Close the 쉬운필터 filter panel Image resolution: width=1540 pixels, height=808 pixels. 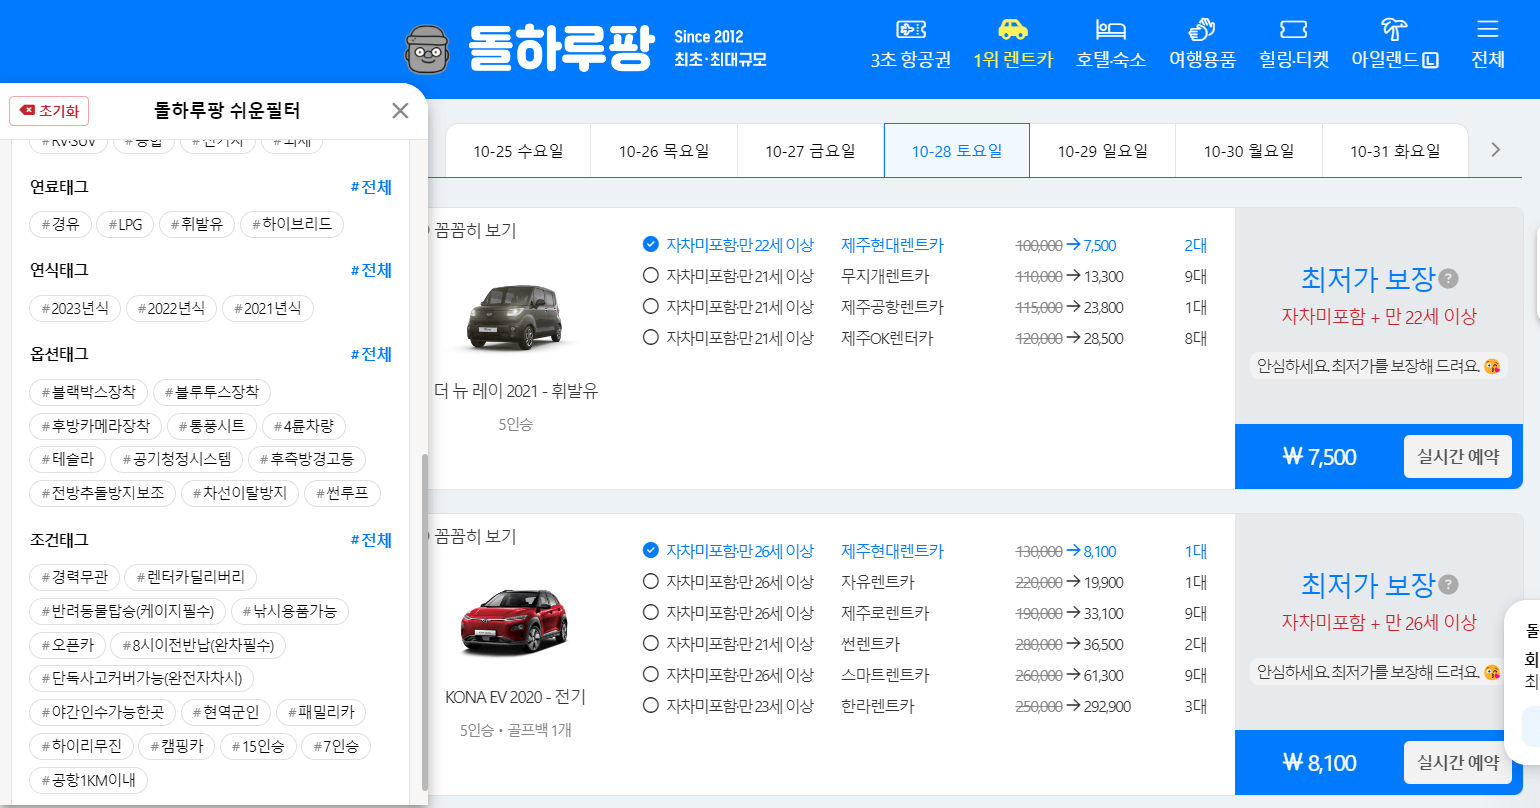pyautogui.click(x=400, y=111)
